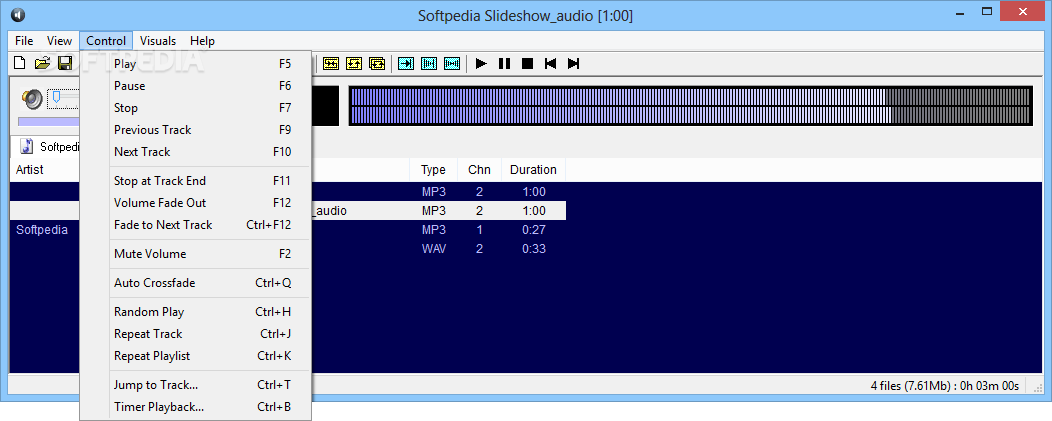This screenshot has height=421, width=1052.
Task: Select the highlighted _audio track row
Action: click(x=437, y=211)
